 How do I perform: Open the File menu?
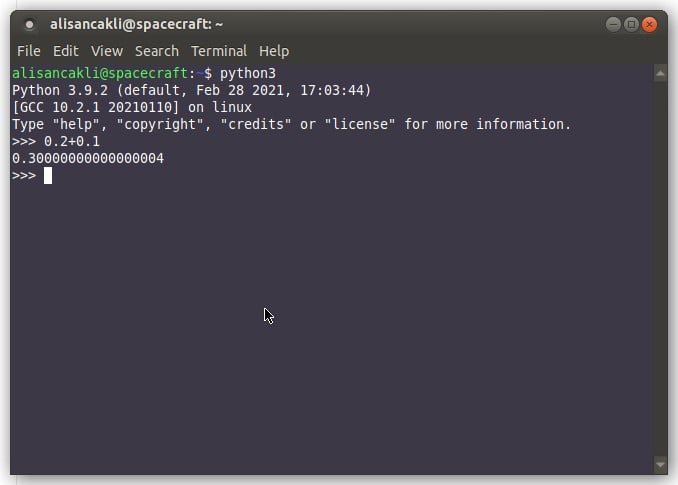[x=29, y=51]
